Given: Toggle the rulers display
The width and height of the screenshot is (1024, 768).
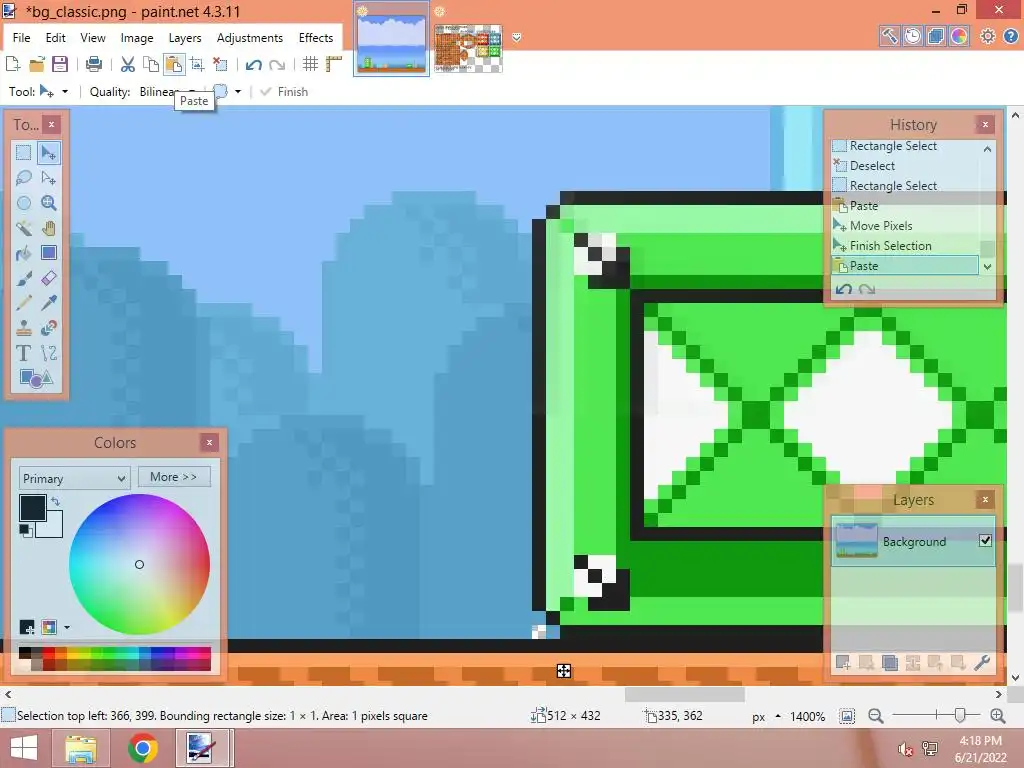Looking at the screenshot, I should [334, 64].
